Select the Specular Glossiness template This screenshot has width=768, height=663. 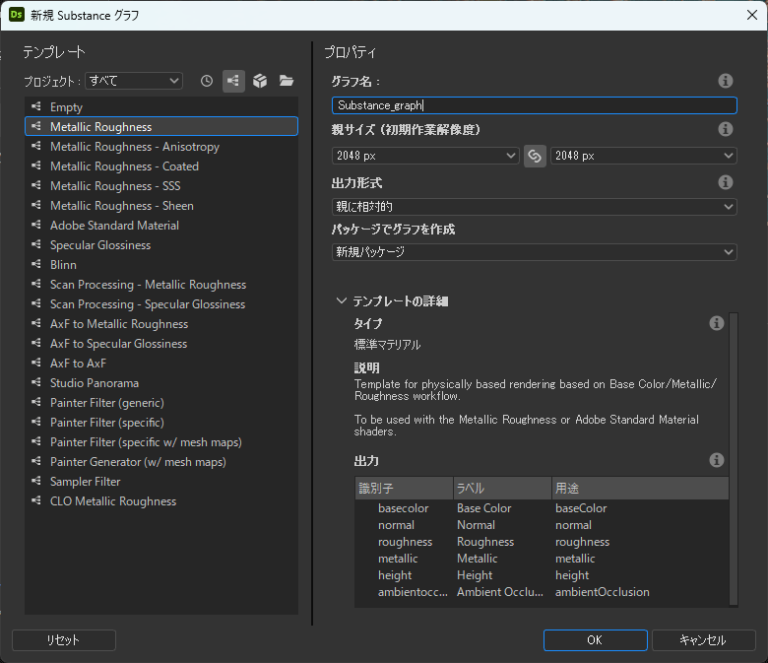coord(100,245)
